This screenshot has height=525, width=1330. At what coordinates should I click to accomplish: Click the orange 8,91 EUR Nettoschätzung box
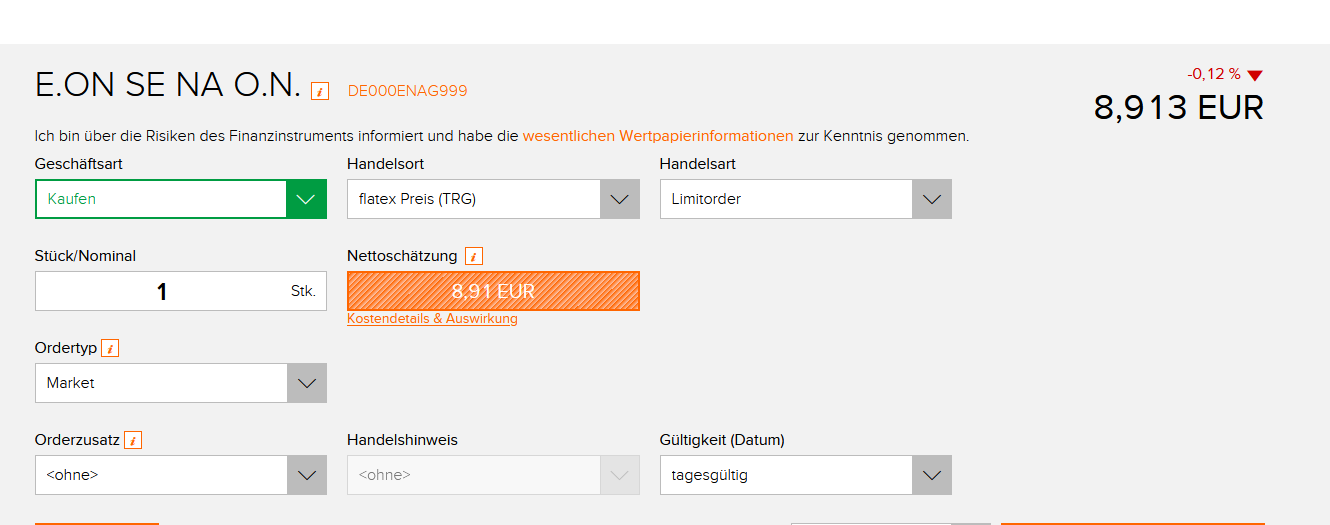[493, 291]
